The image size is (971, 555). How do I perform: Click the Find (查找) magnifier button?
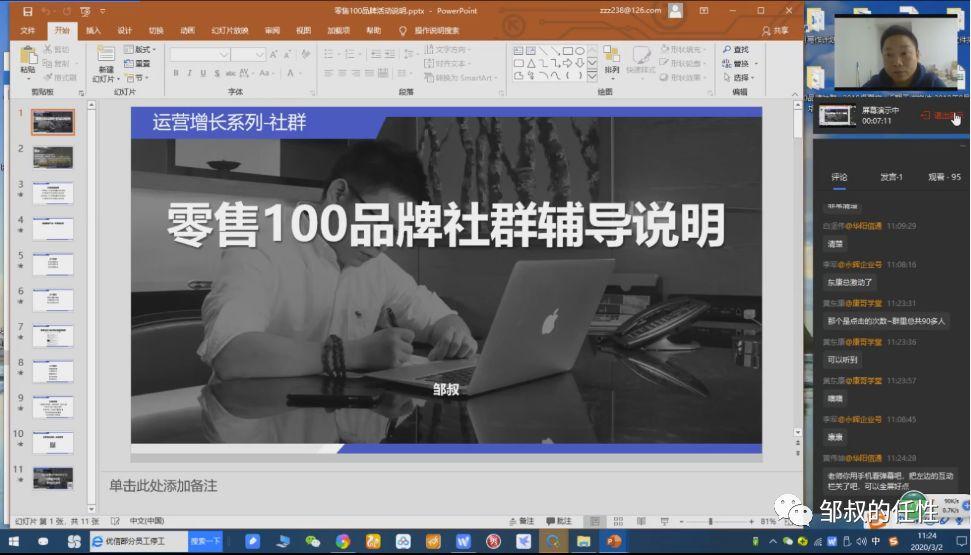(x=736, y=50)
